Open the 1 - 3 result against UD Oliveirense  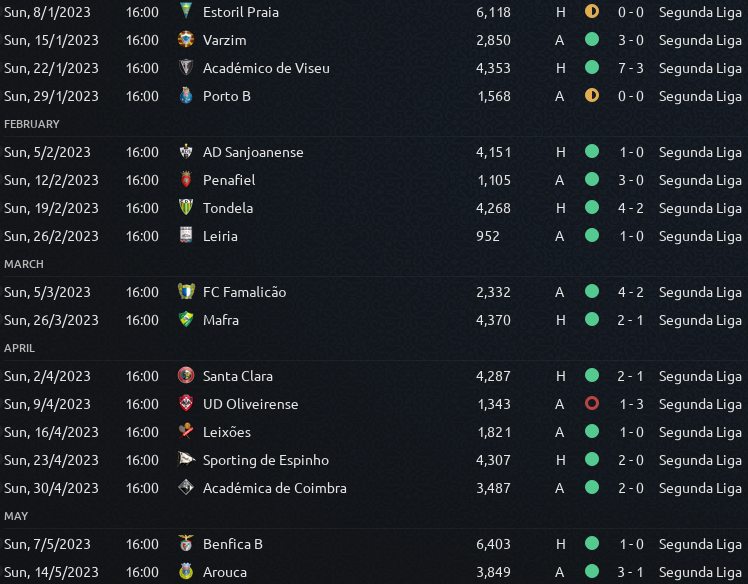pos(631,404)
